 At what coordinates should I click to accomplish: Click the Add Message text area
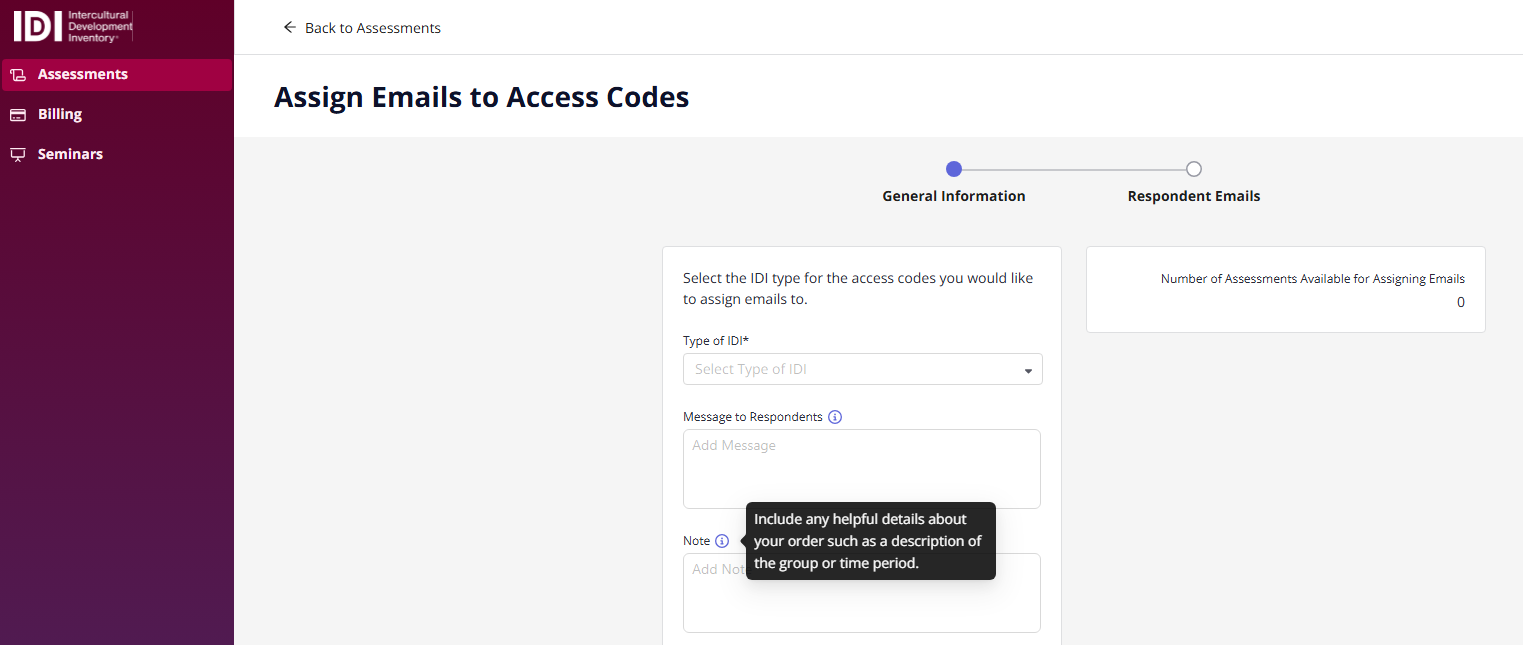862,469
